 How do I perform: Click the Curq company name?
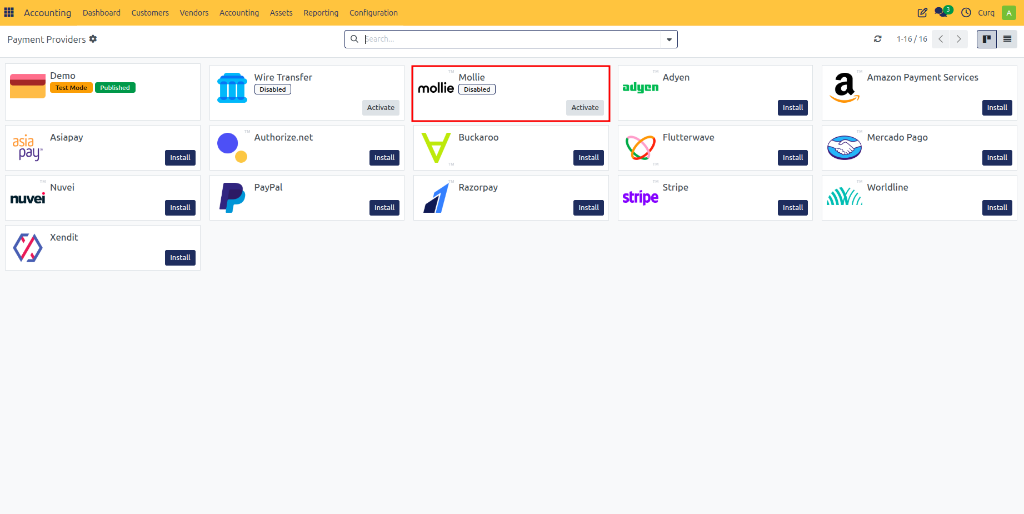coord(986,13)
